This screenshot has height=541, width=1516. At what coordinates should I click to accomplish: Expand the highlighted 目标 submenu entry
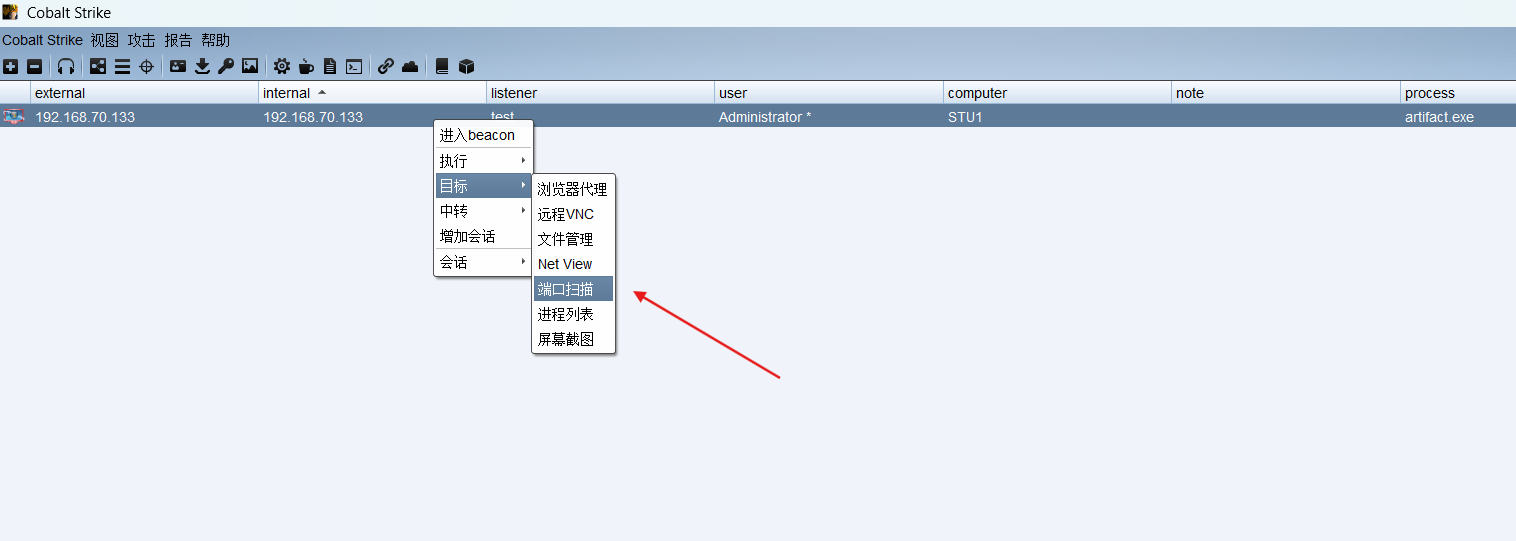[483, 186]
